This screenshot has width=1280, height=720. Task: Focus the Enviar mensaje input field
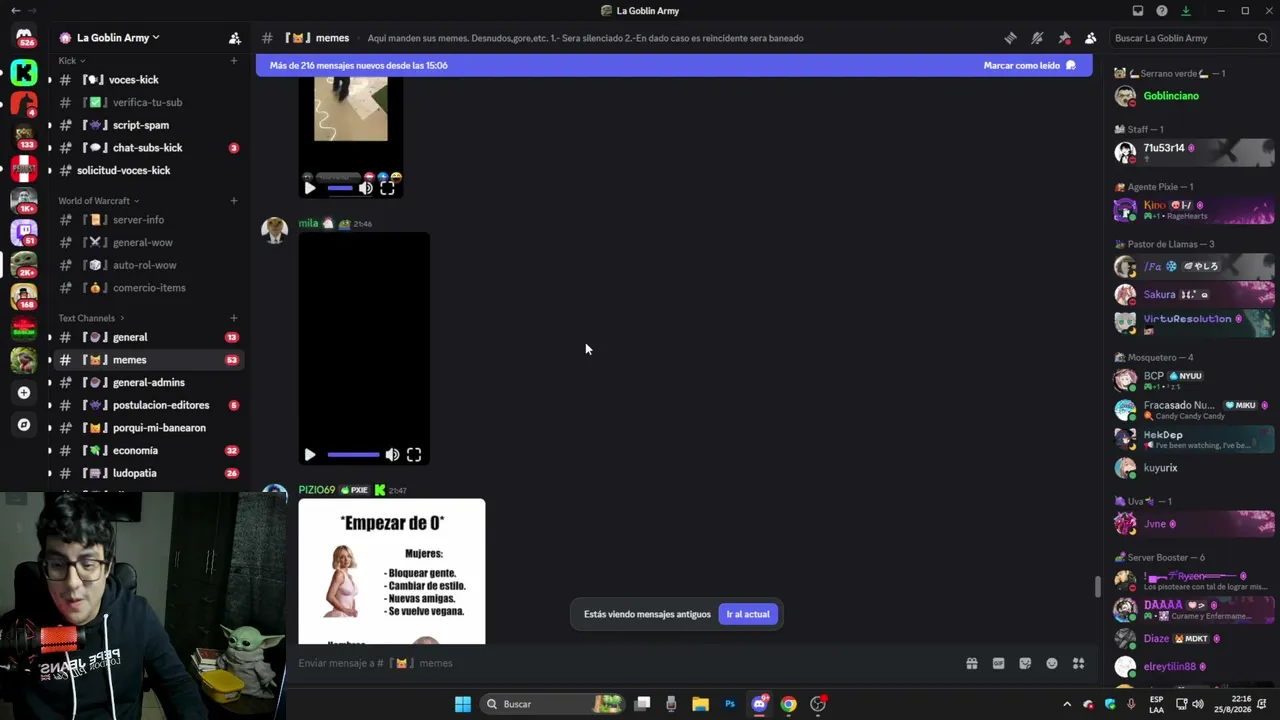(625, 663)
